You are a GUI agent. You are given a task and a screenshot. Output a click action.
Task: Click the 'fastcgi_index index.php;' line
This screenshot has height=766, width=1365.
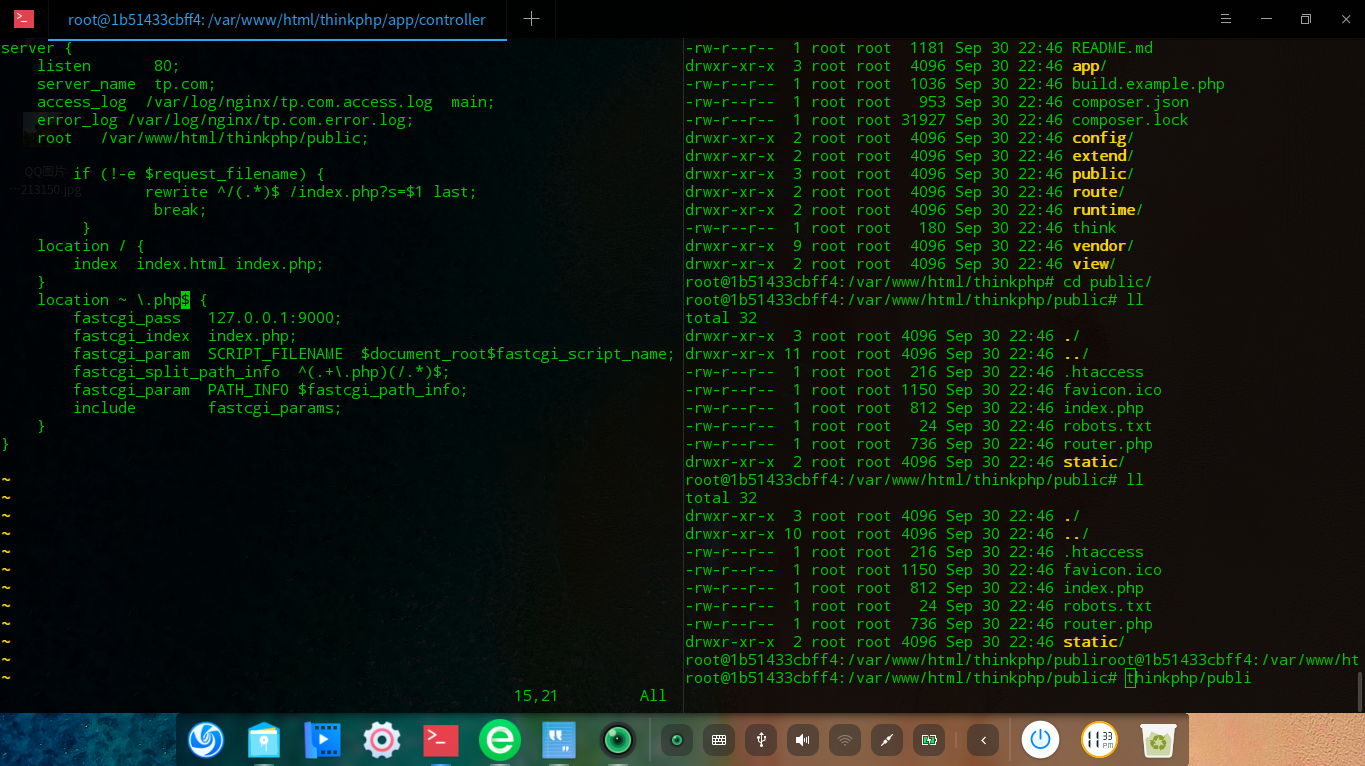tap(185, 336)
